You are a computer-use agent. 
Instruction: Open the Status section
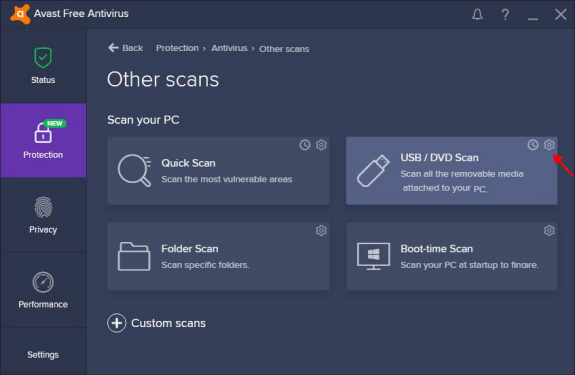click(43, 66)
